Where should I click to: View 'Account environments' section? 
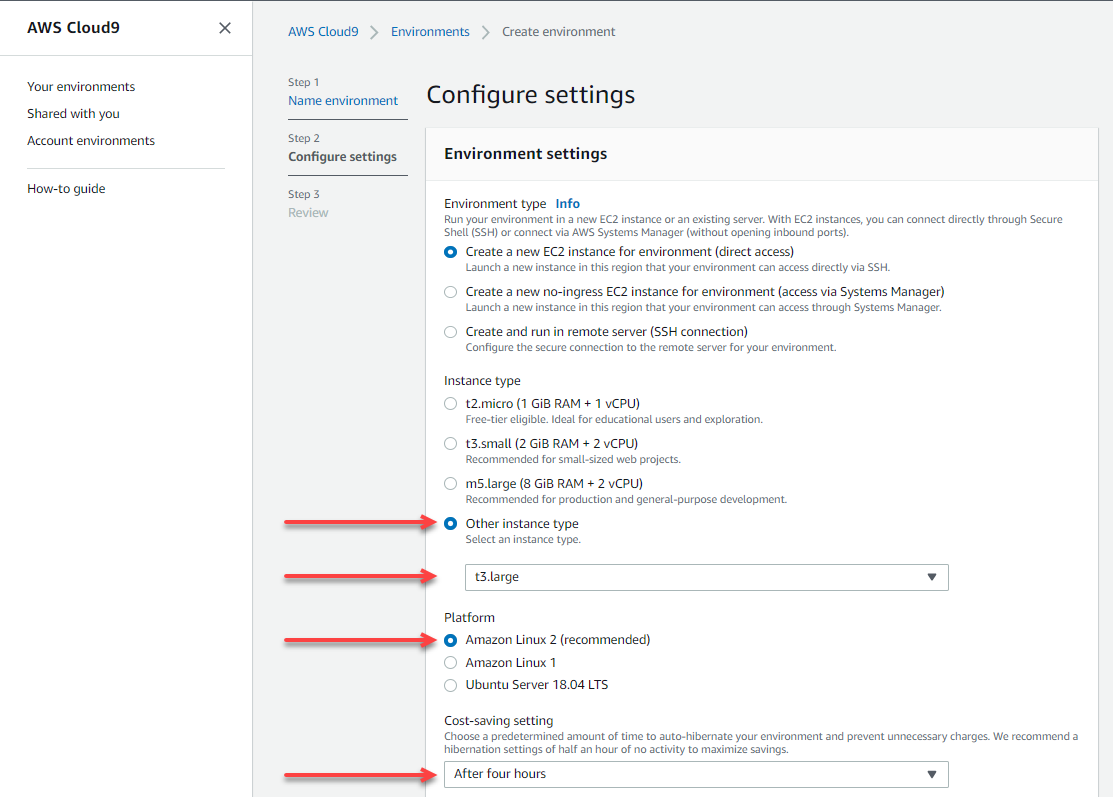pos(90,140)
